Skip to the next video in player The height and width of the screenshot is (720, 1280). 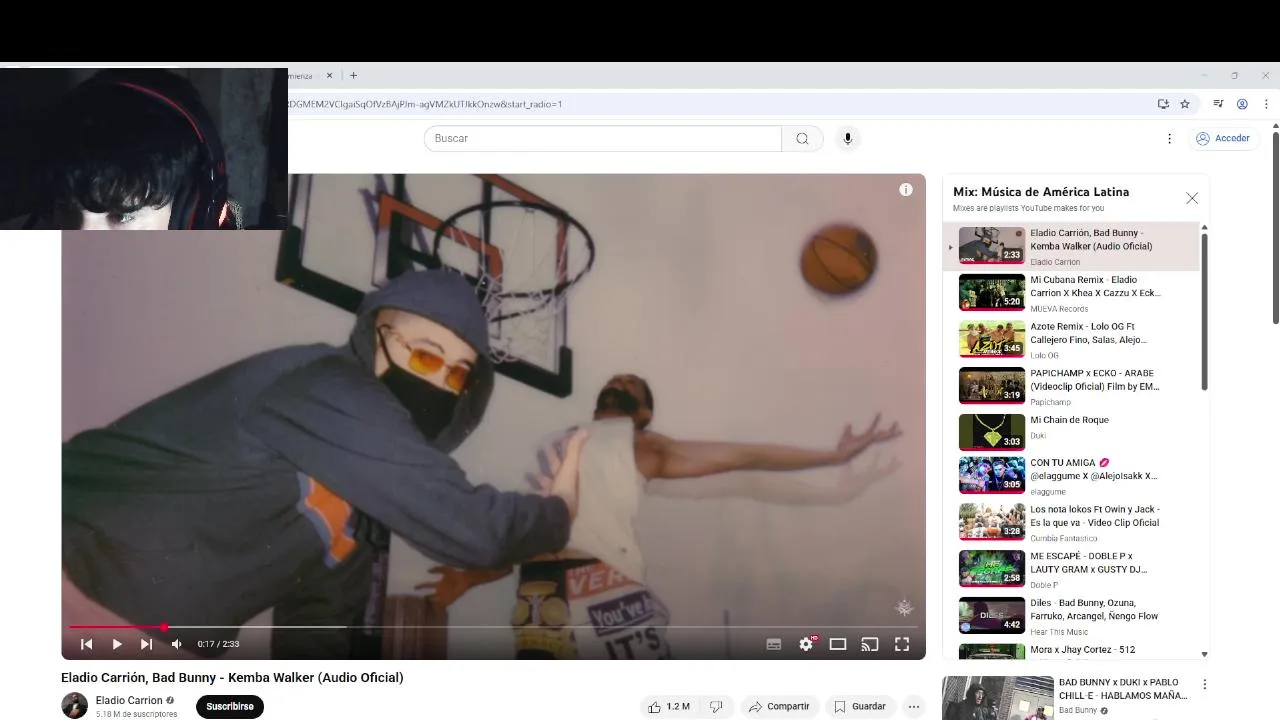pos(146,644)
